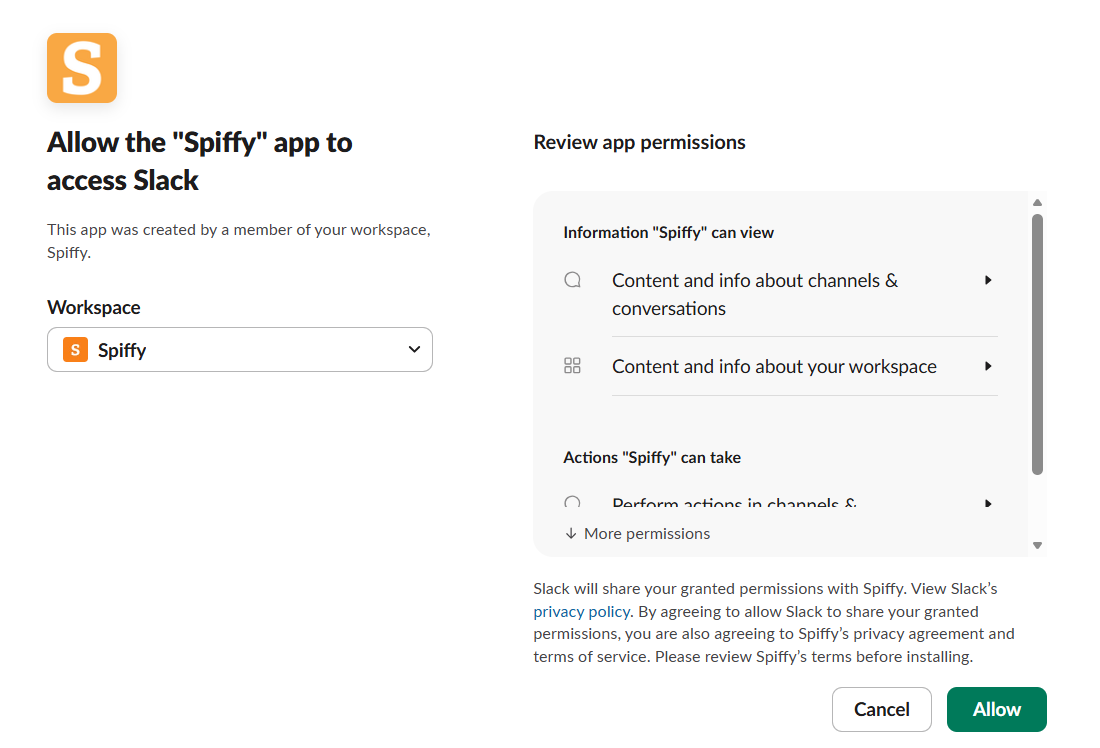This screenshot has height=748, width=1100.
Task: Click the large orange Spiffy app logo
Action: point(82,68)
